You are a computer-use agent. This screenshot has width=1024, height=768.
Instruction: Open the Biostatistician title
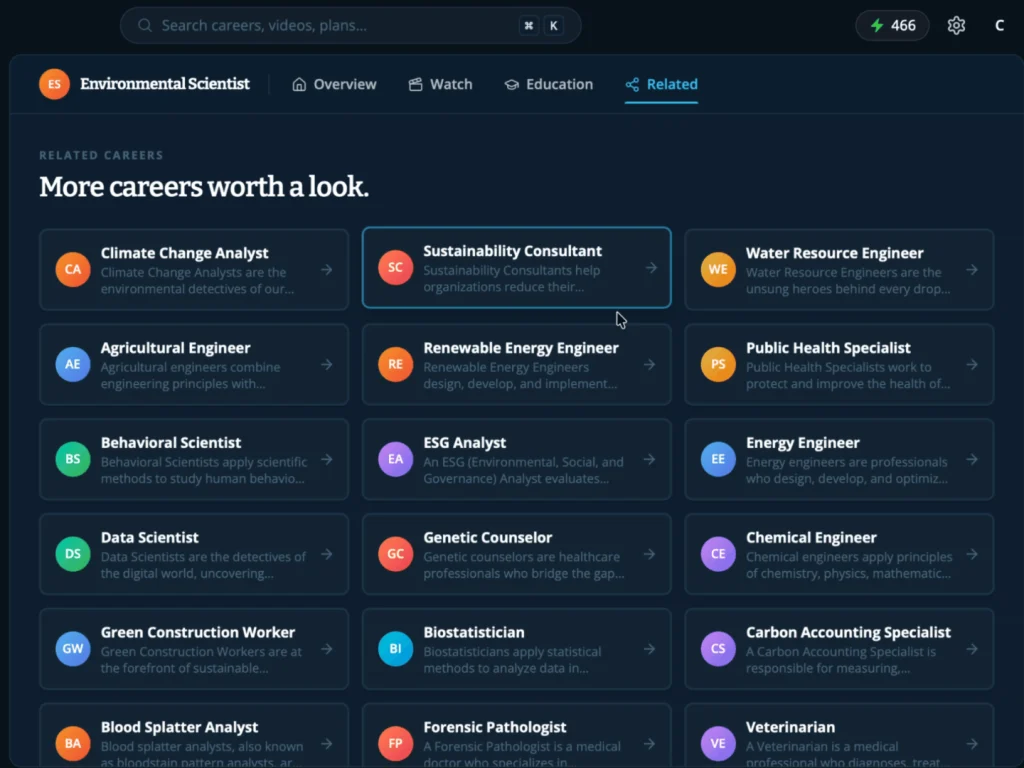[x=473, y=632]
